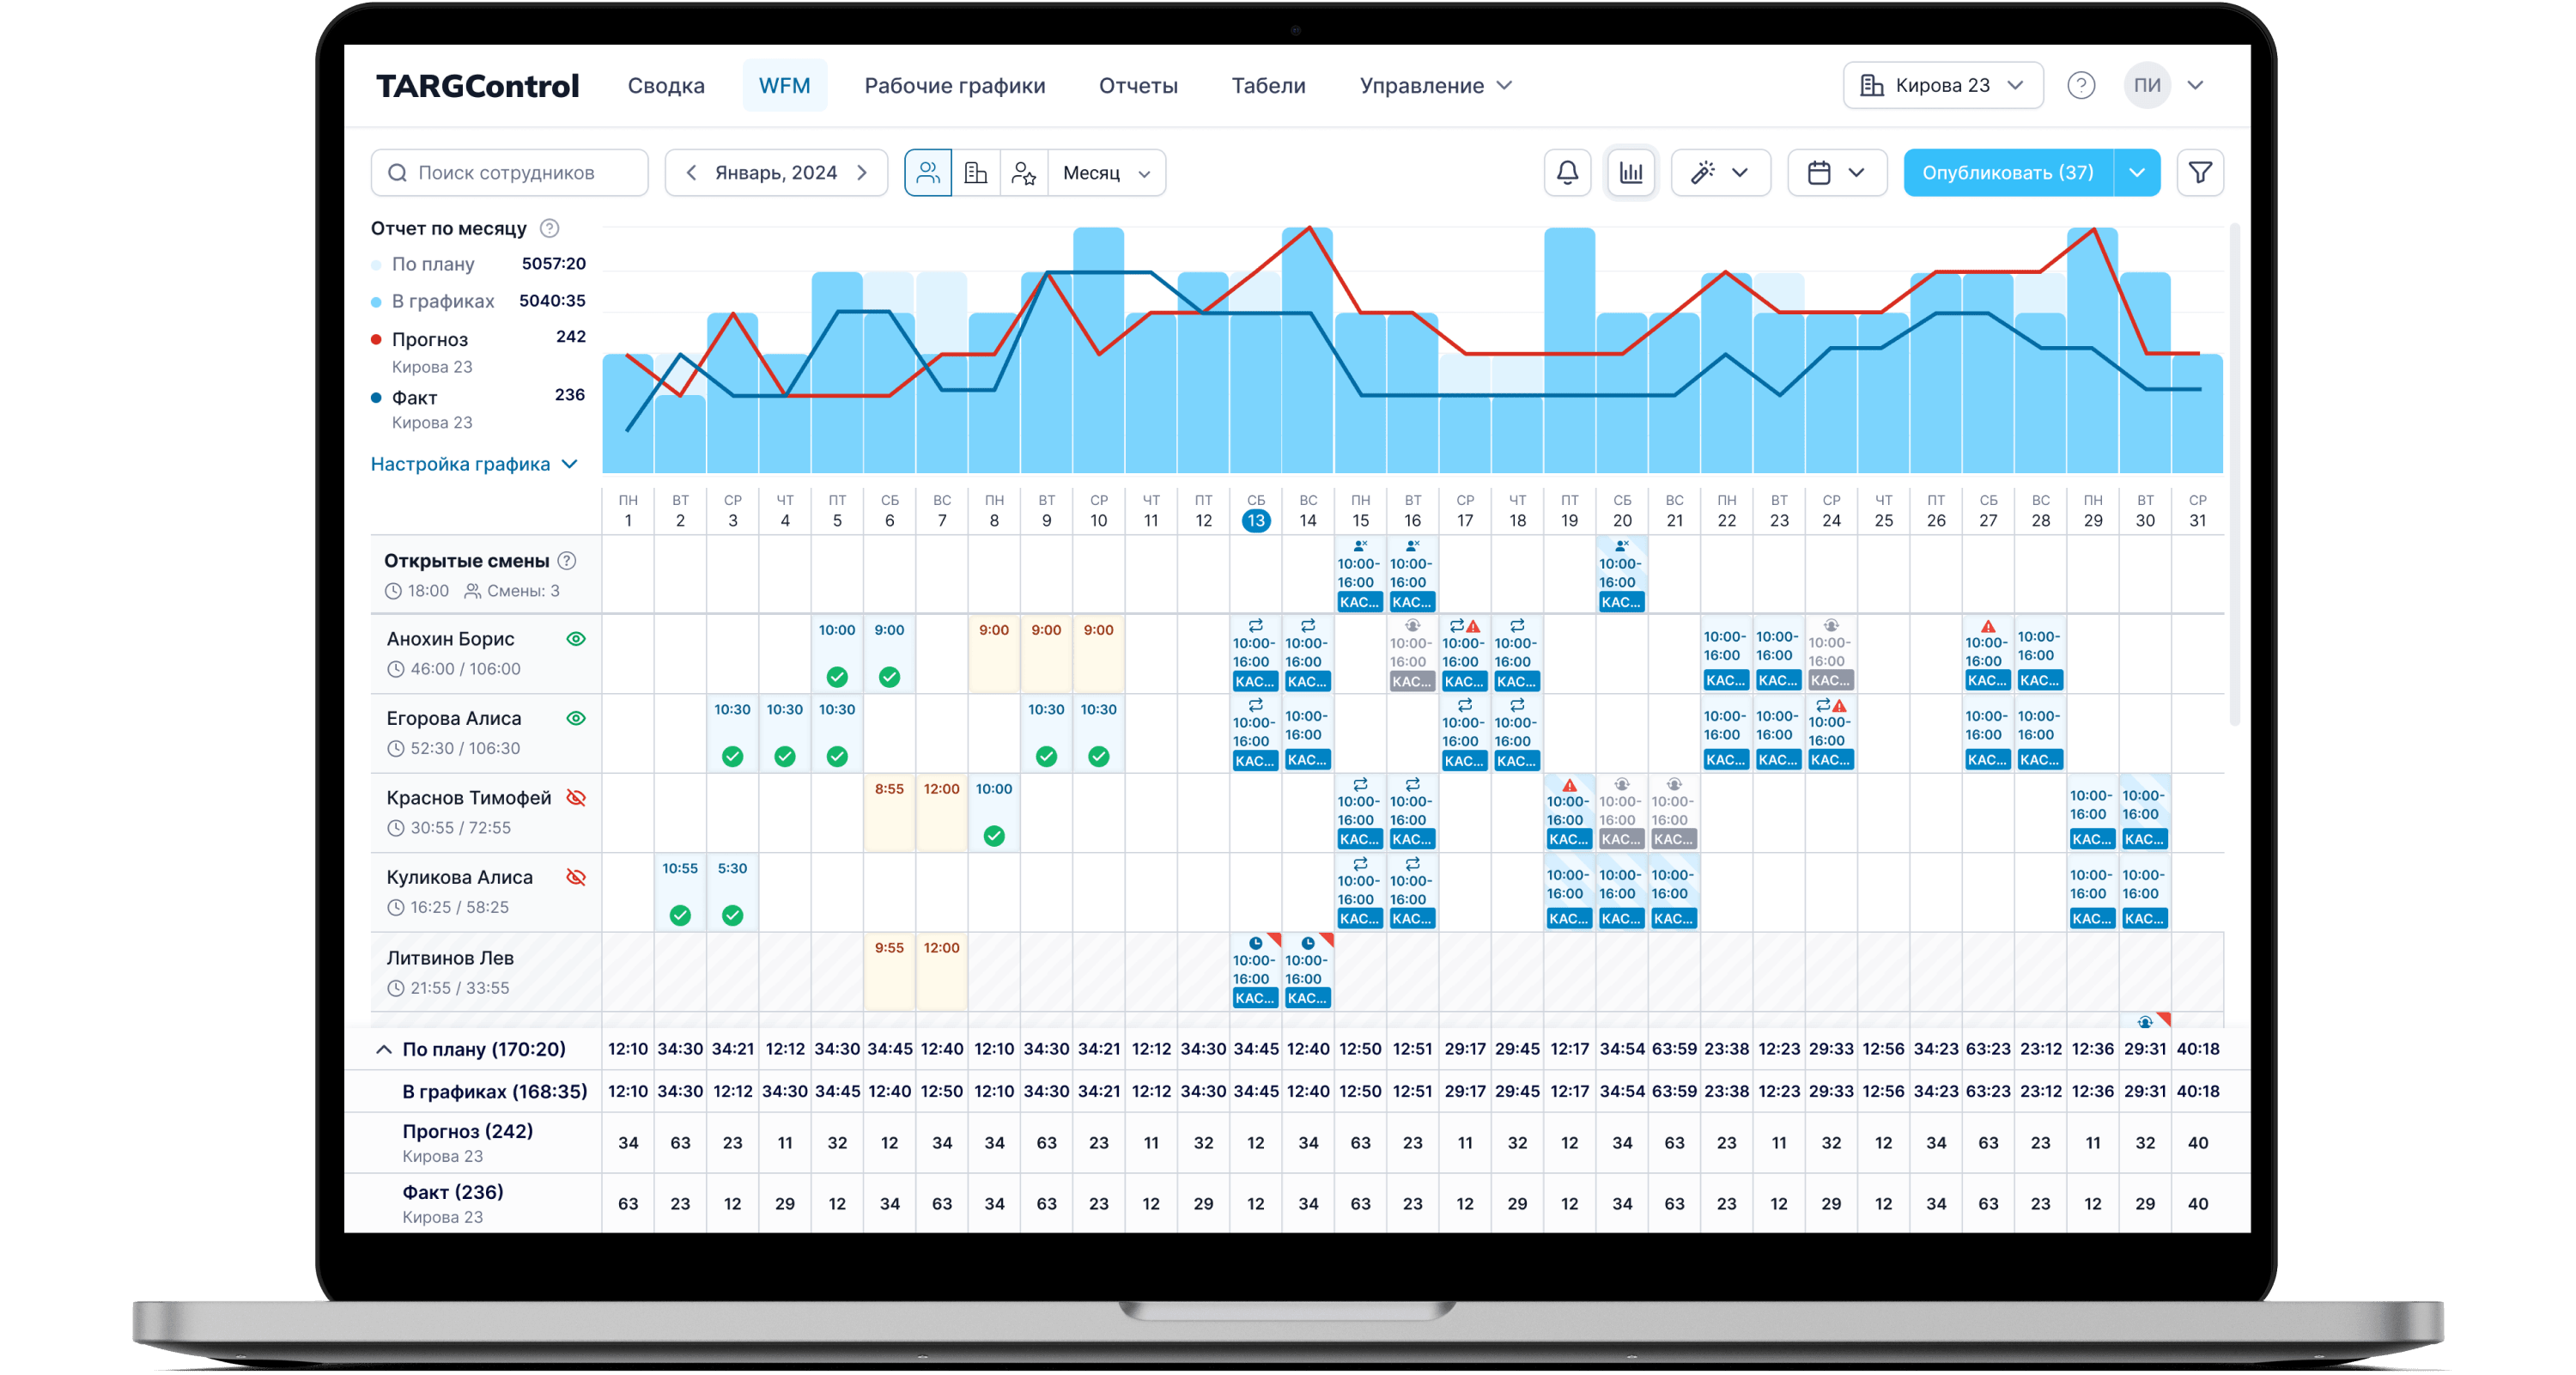
Task: Open the WFM tab
Action: [784, 86]
